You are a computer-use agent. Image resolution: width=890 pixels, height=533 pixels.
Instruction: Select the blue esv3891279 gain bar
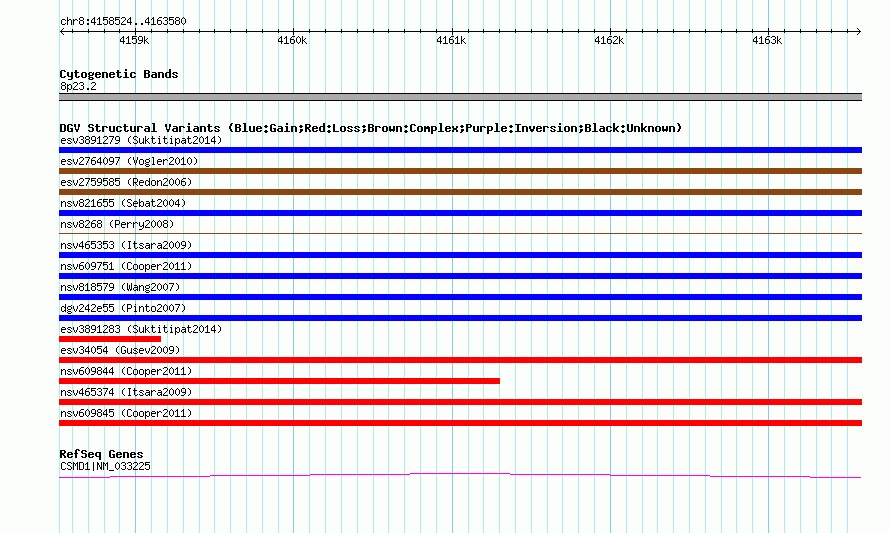tap(460, 150)
